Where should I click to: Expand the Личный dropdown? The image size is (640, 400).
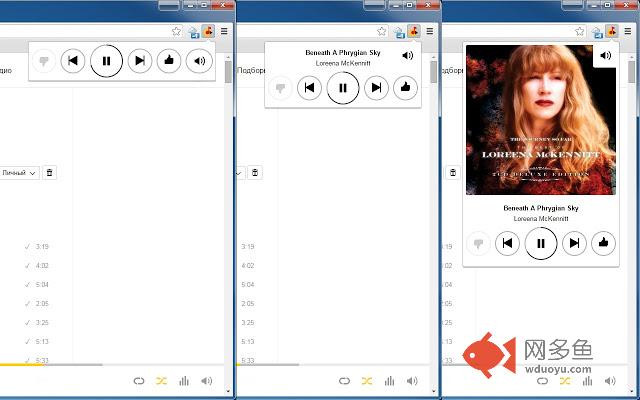click(x=18, y=173)
